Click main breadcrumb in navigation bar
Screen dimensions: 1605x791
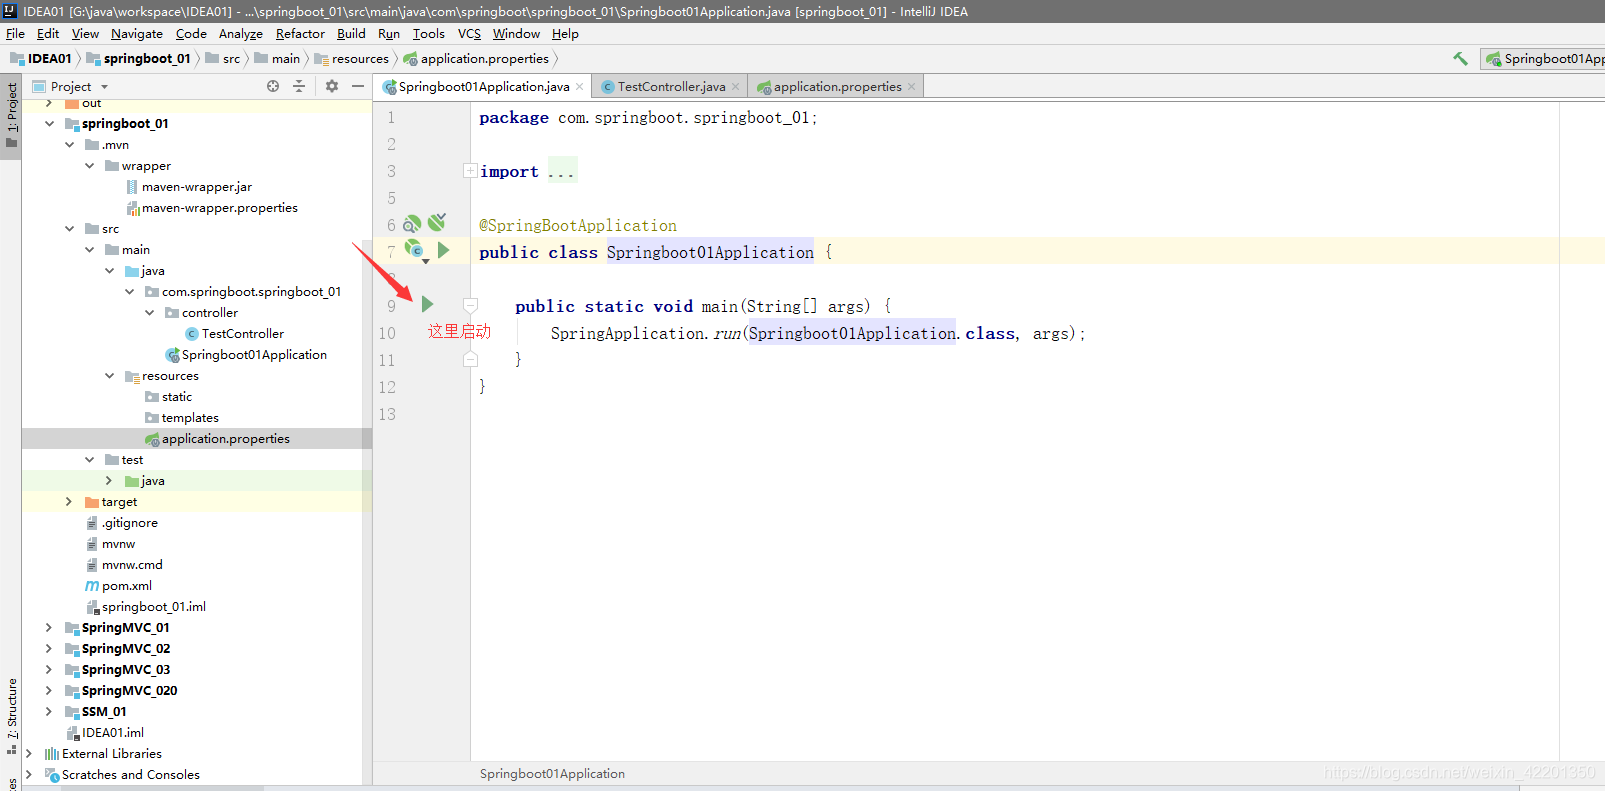(x=277, y=59)
